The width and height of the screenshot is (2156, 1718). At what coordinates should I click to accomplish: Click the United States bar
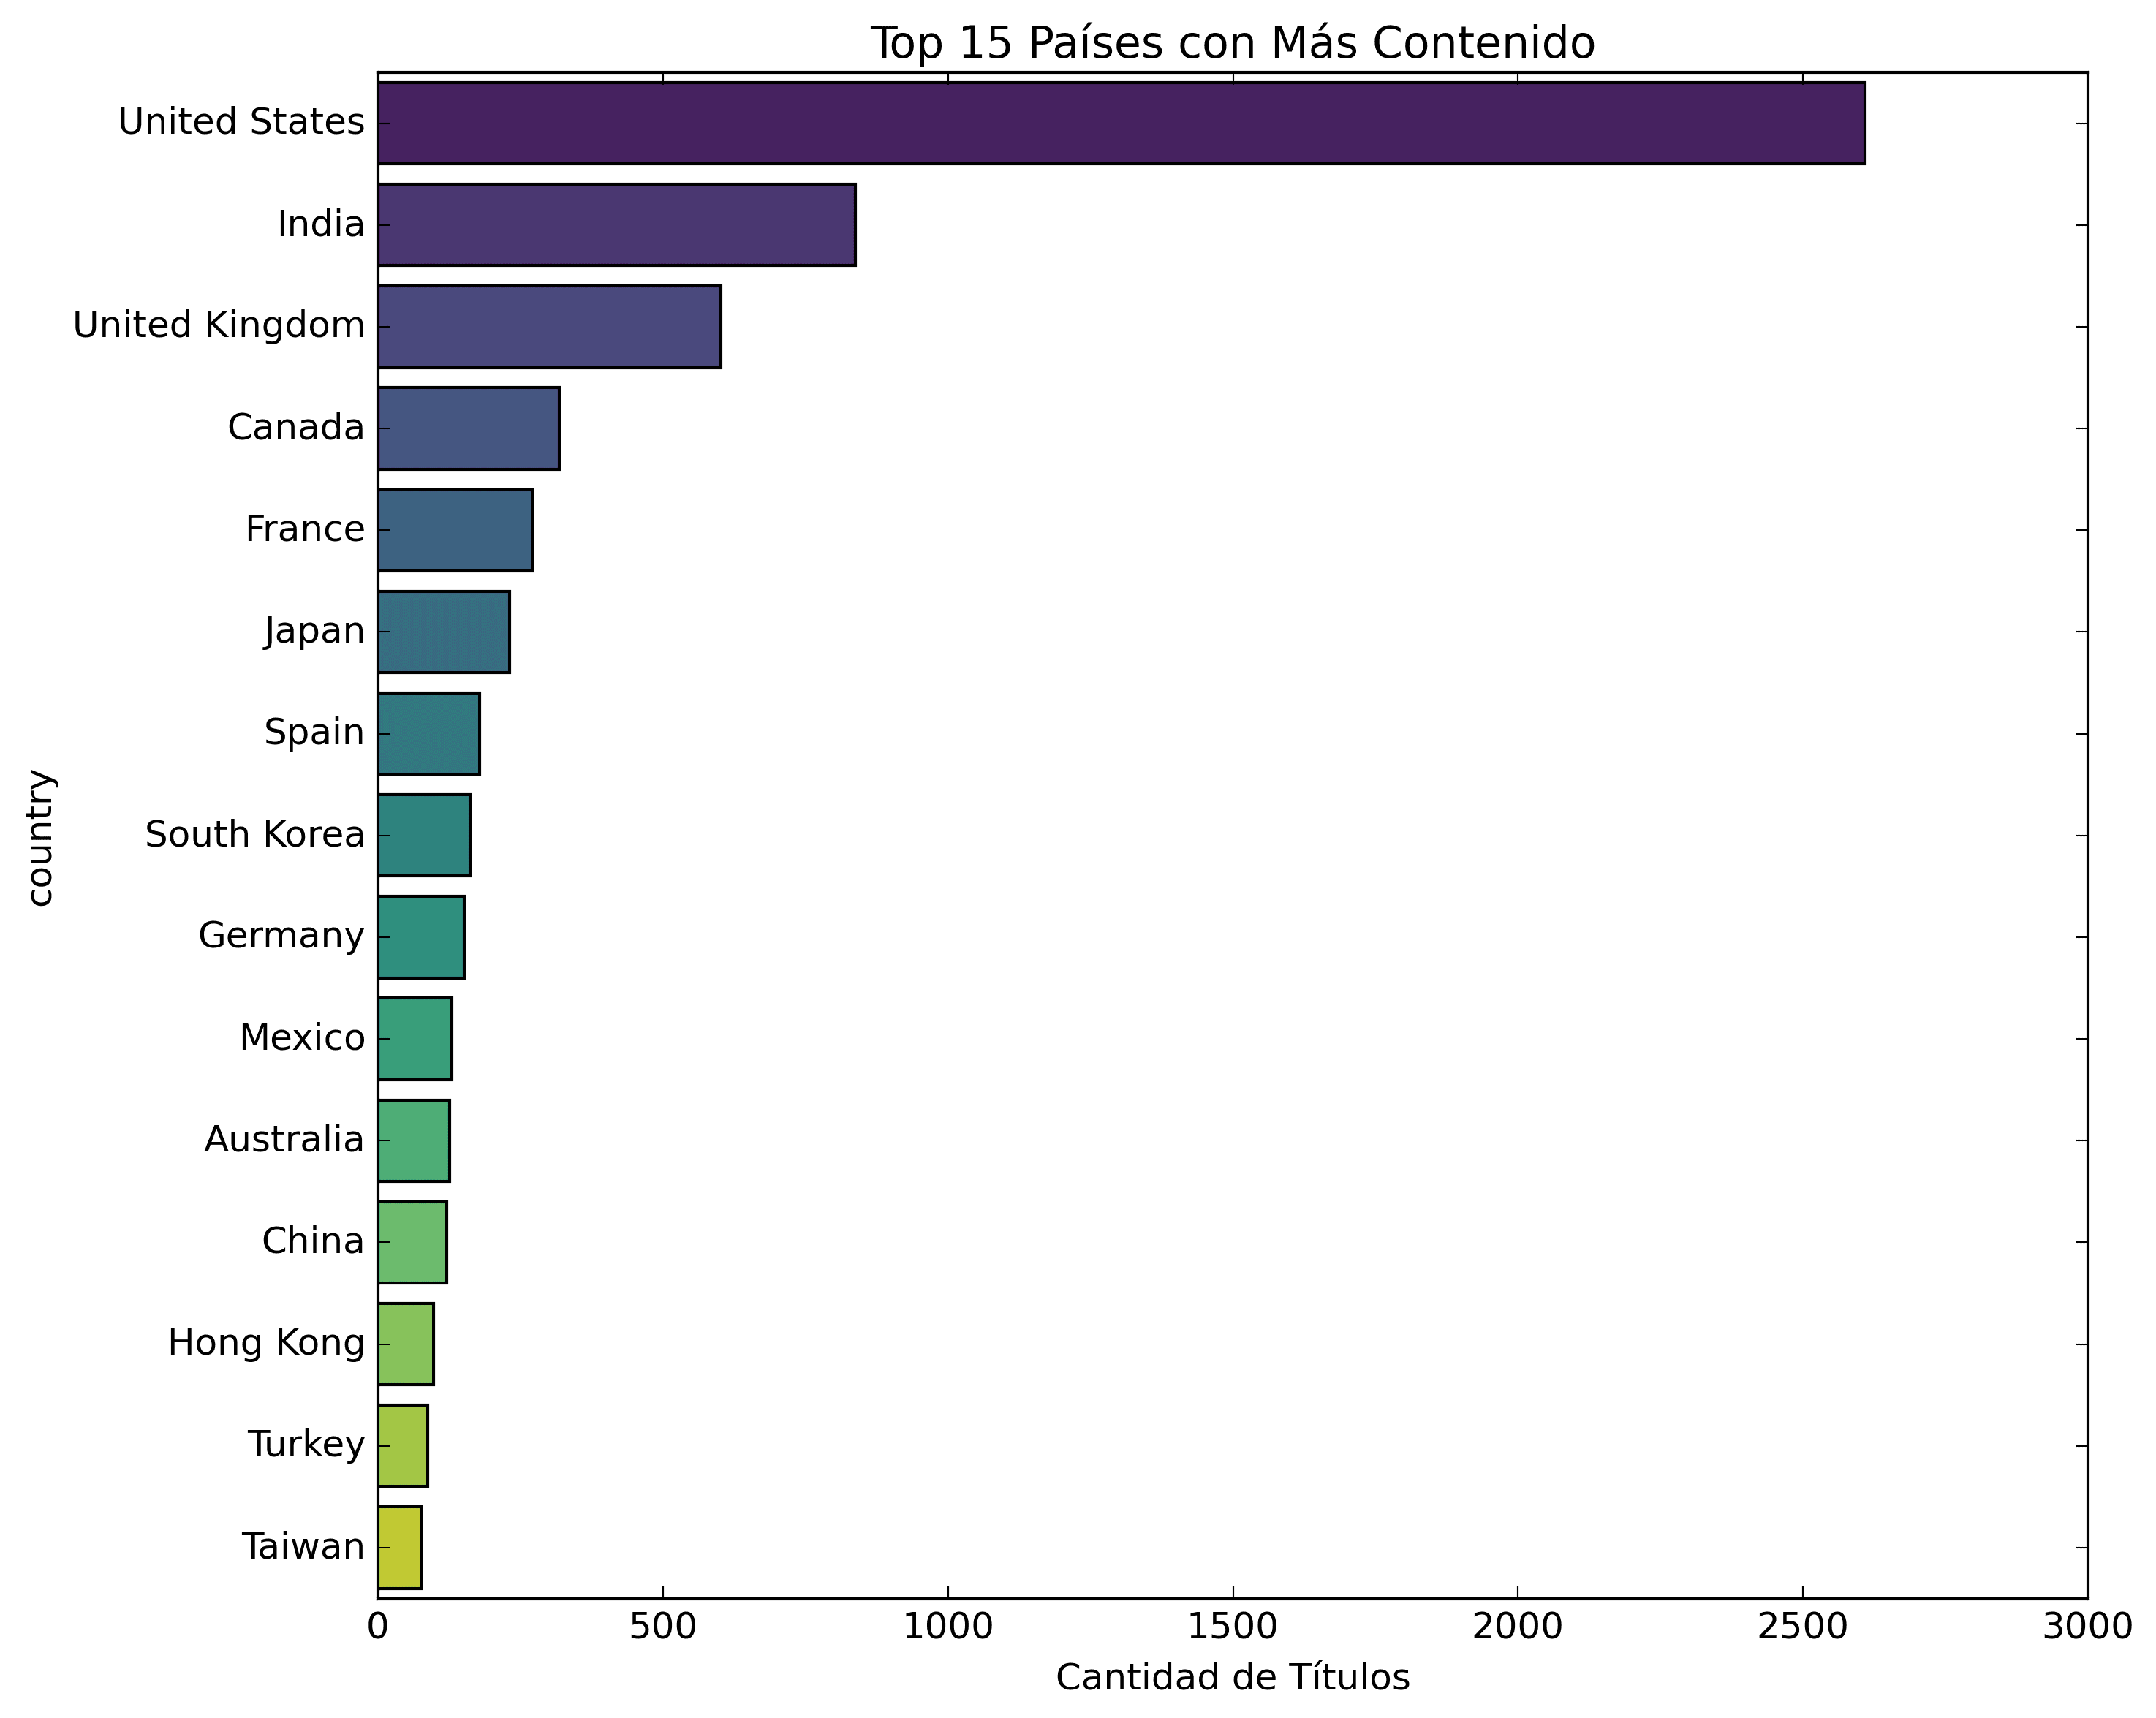[x=1120, y=123]
